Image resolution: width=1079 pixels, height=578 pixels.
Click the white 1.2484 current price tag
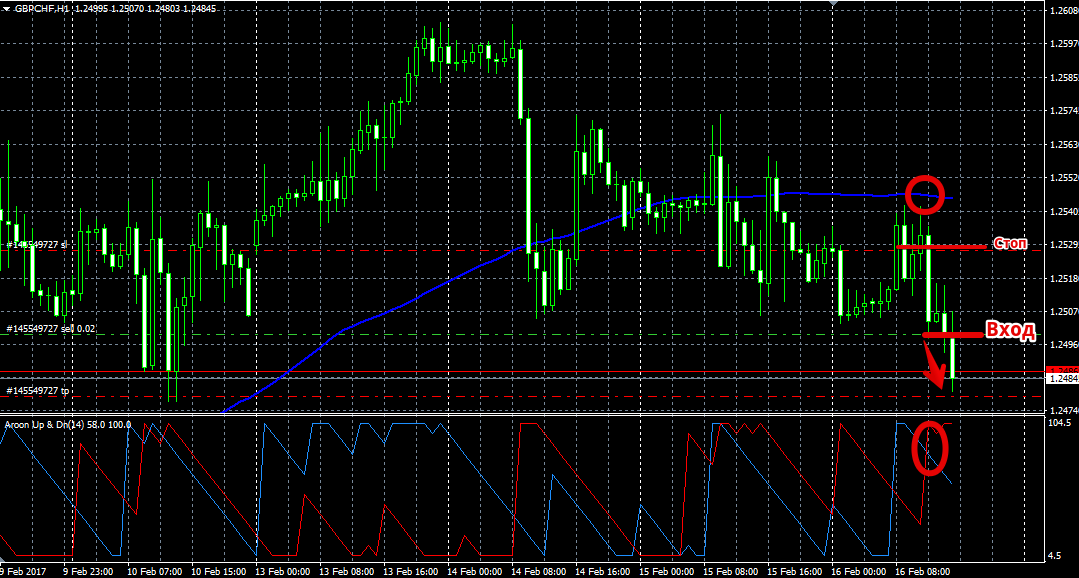point(1061,379)
